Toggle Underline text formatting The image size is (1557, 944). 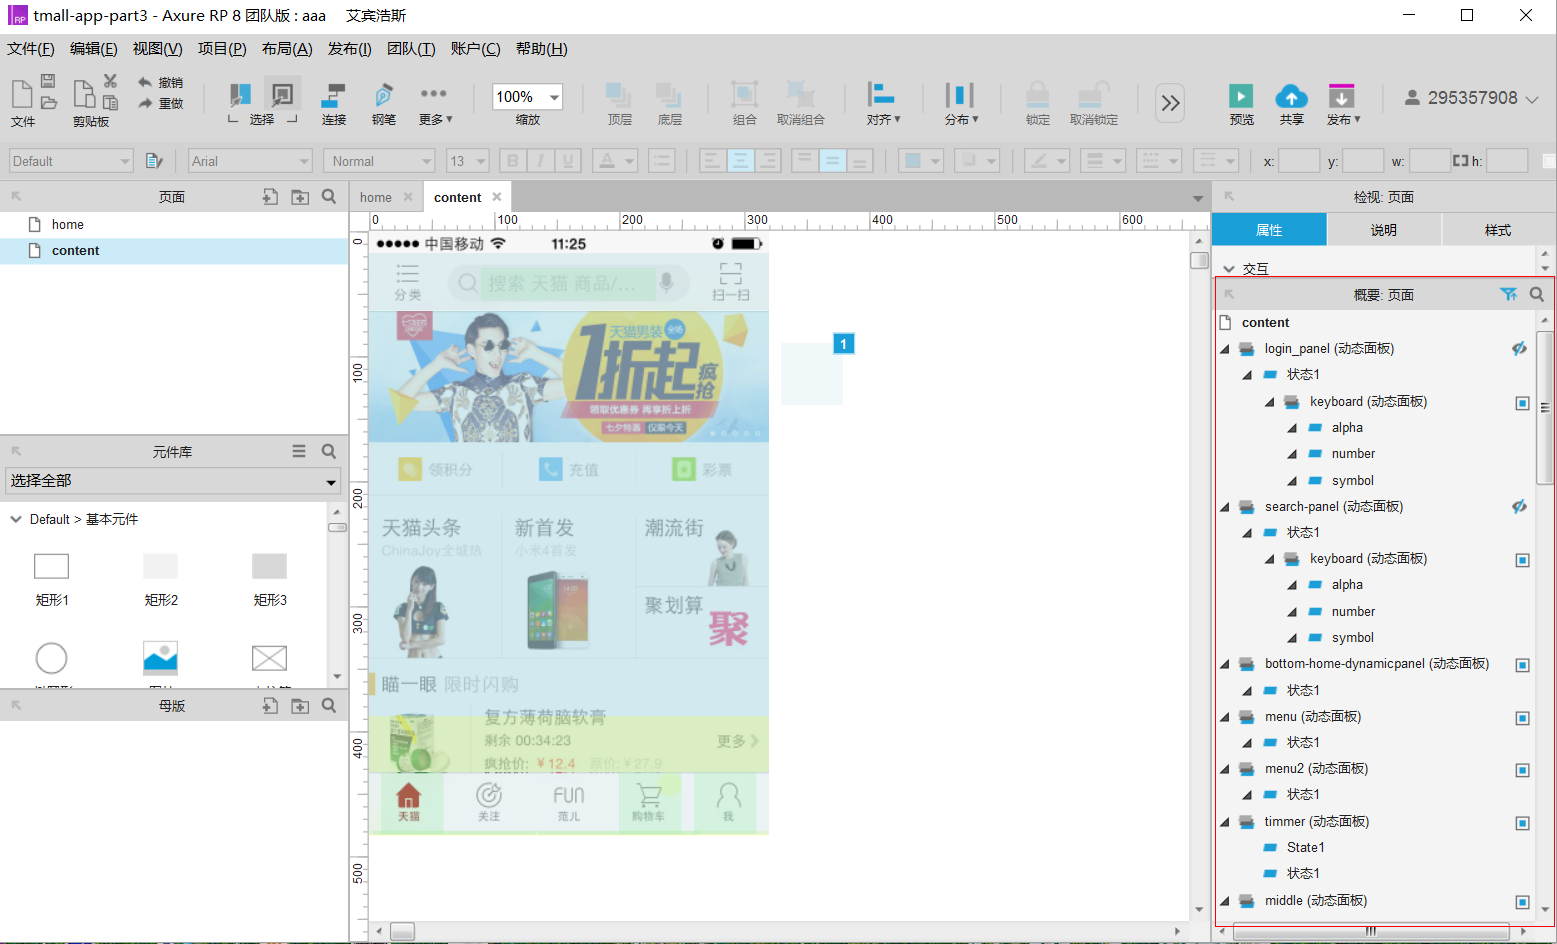click(x=569, y=161)
